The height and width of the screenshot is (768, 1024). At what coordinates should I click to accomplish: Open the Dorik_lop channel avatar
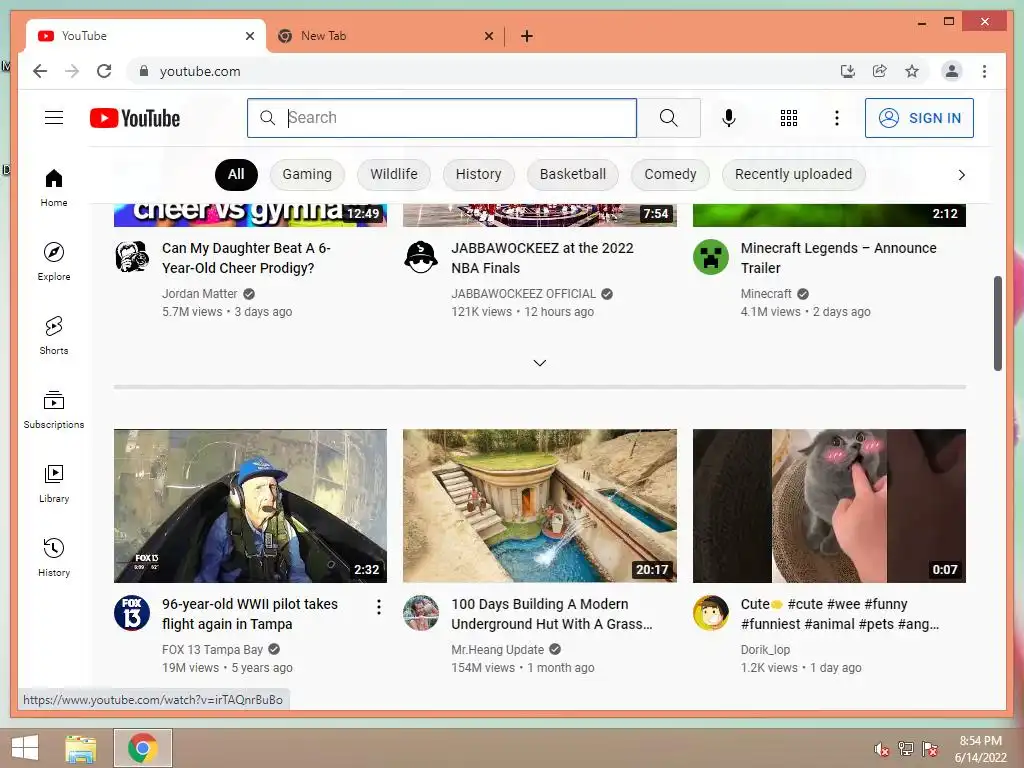click(711, 613)
